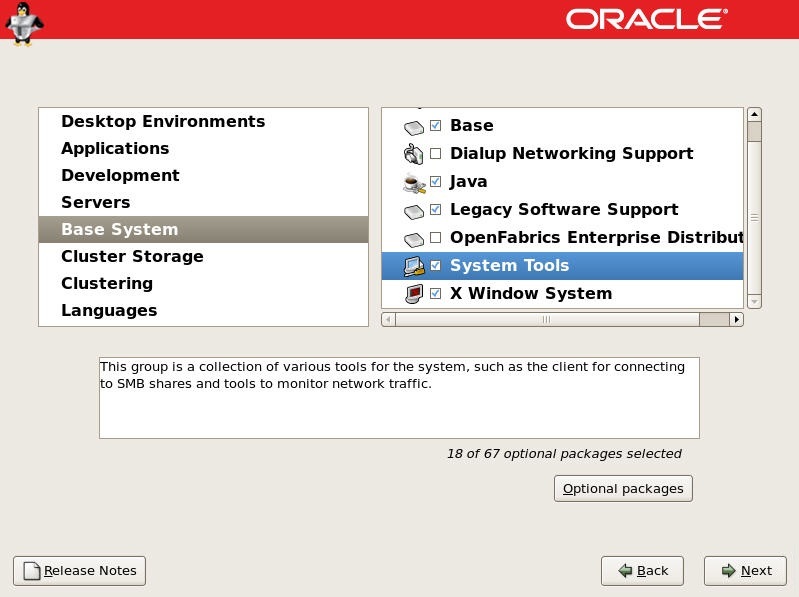Choose the Servers category

click(x=203, y=202)
